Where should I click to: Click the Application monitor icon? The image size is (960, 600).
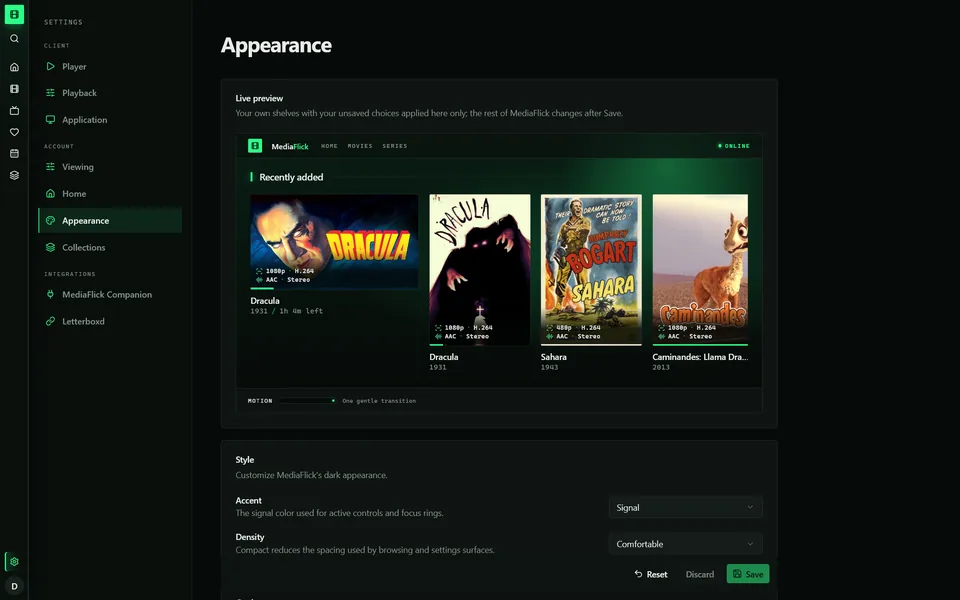pos(50,119)
